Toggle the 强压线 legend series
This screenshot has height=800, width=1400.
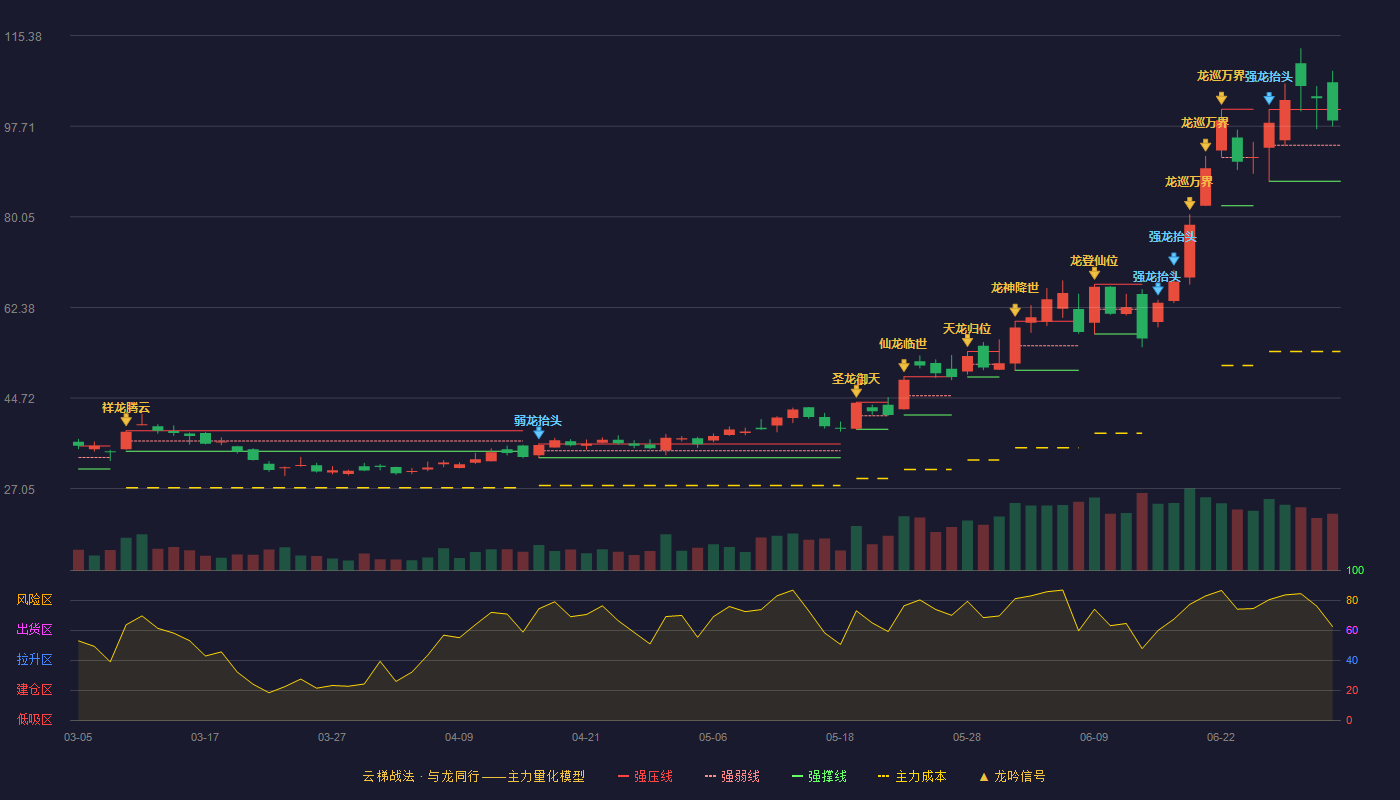(x=646, y=776)
